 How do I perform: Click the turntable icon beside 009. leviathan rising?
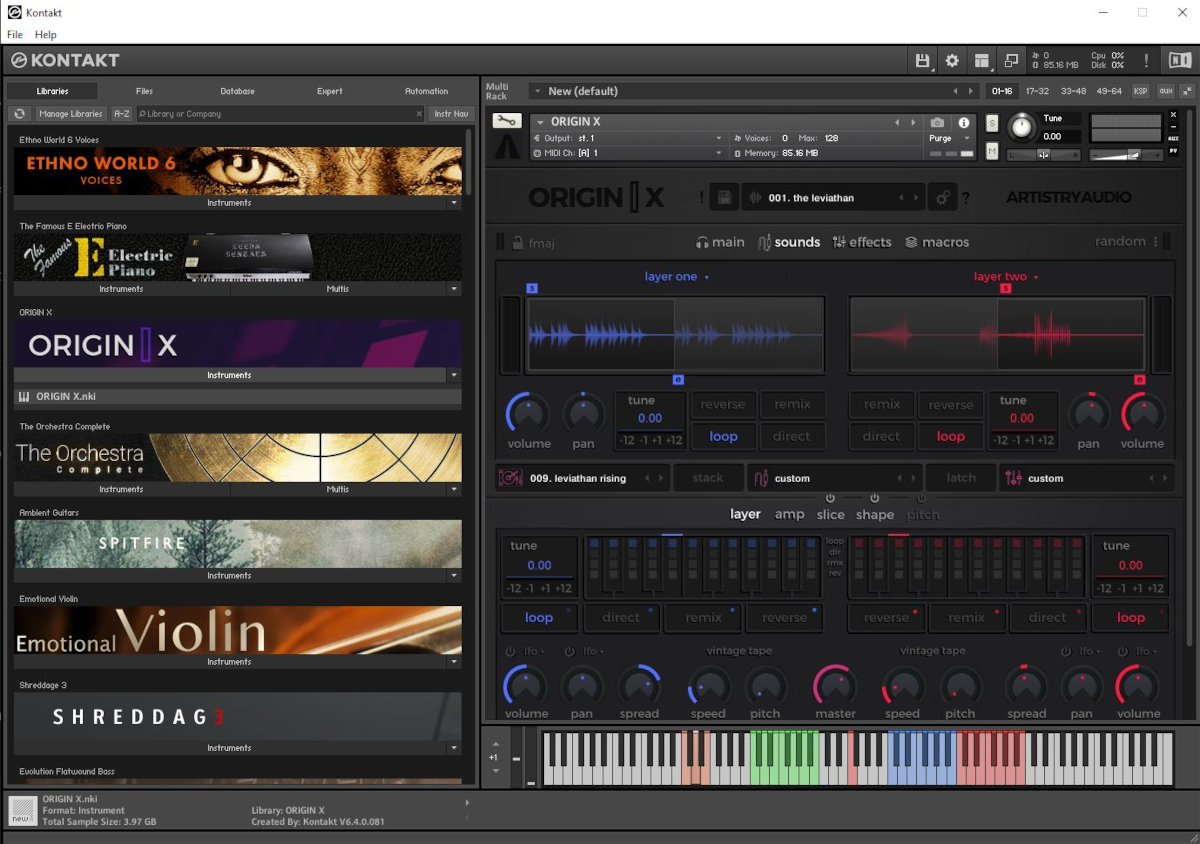[510, 478]
